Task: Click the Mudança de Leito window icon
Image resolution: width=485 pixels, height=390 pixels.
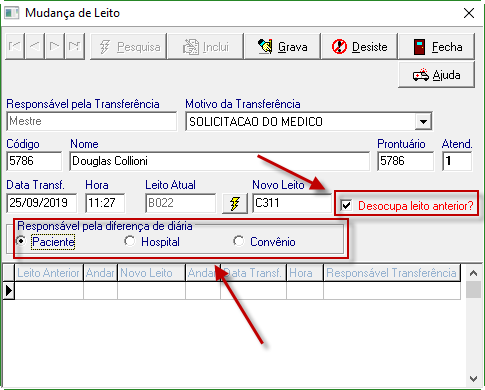Action: (12, 13)
